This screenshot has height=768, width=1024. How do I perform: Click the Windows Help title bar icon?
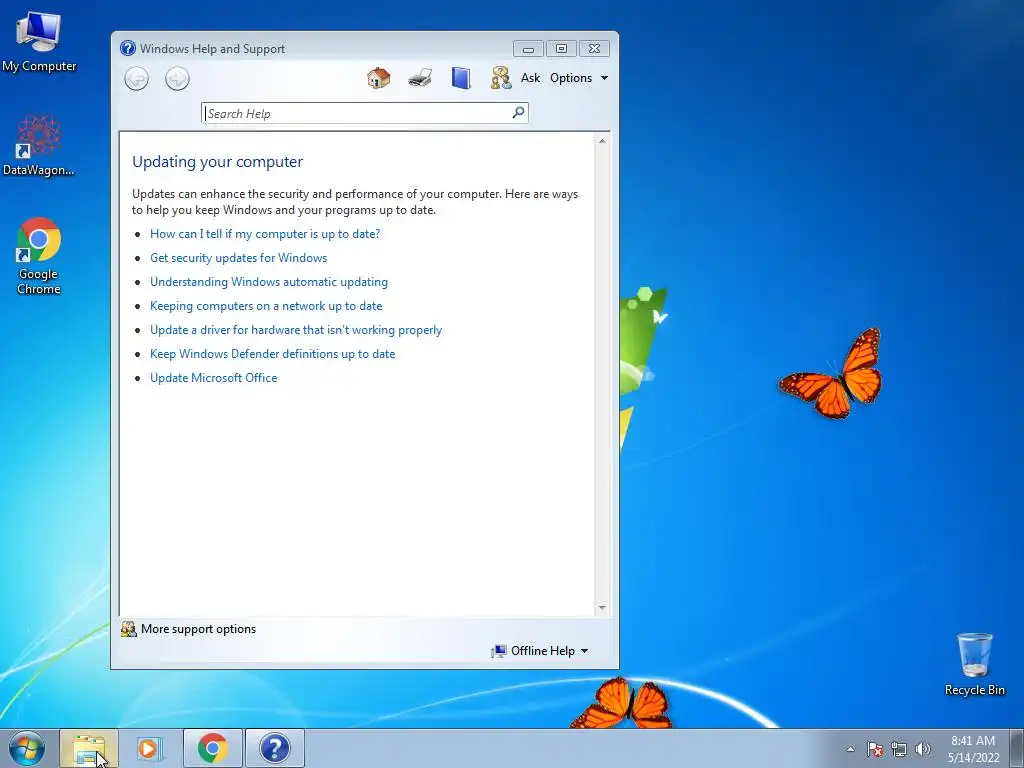point(128,48)
